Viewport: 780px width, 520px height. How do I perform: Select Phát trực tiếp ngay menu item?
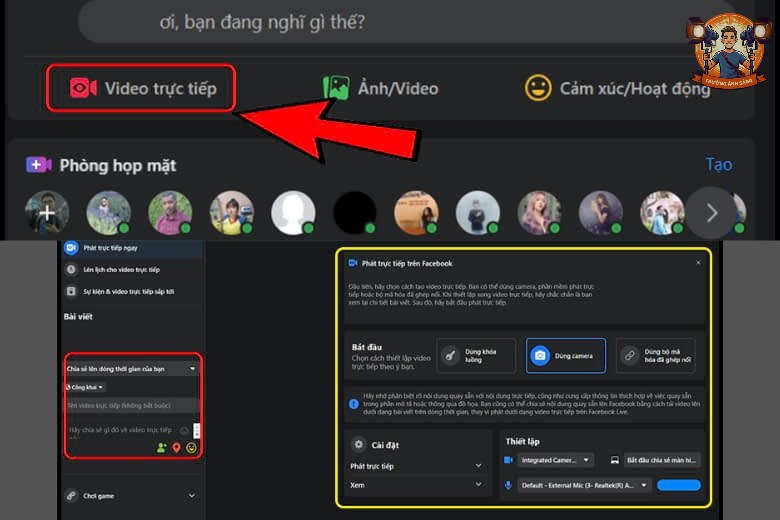[132, 248]
